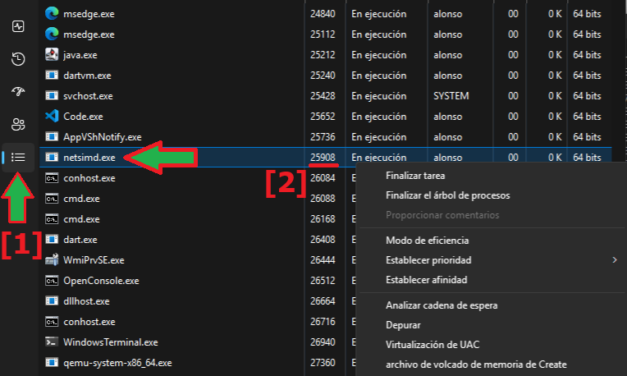
Task: Select the dart.exe process name
Action: click(x=80, y=240)
